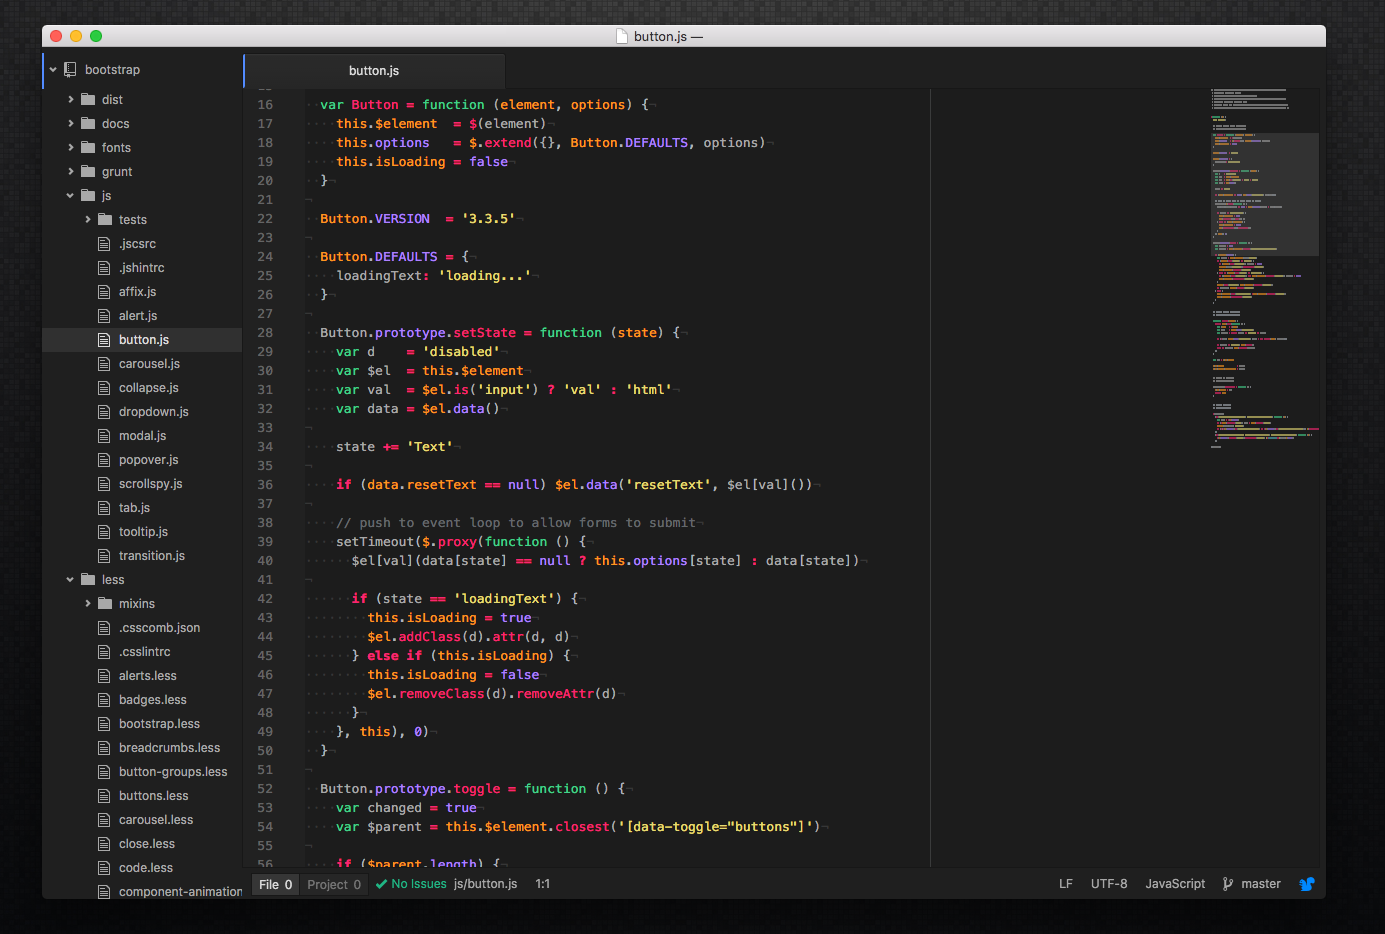Collapse the bootstrap project root chevron

pos(54,70)
